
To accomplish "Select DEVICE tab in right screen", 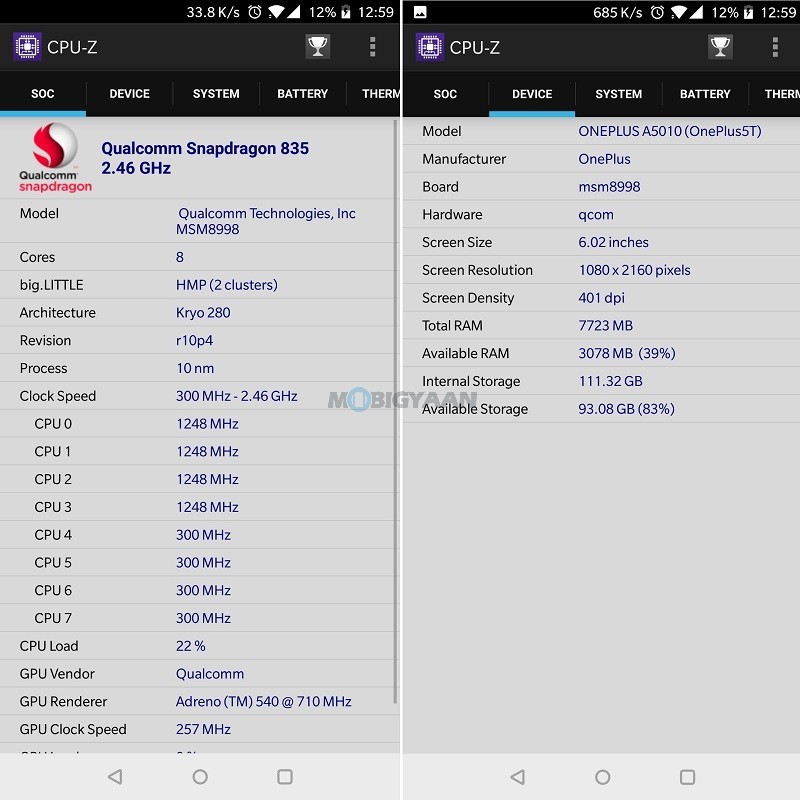I will (x=532, y=94).
